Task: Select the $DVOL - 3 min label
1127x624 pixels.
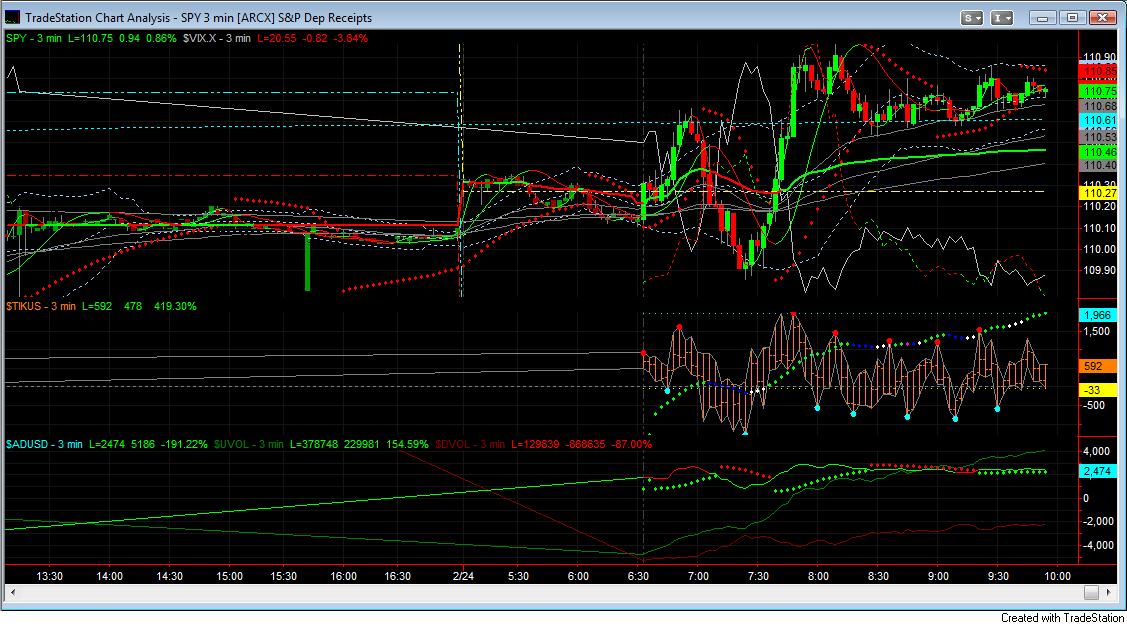Action: pyautogui.click(x=470, y=444)
